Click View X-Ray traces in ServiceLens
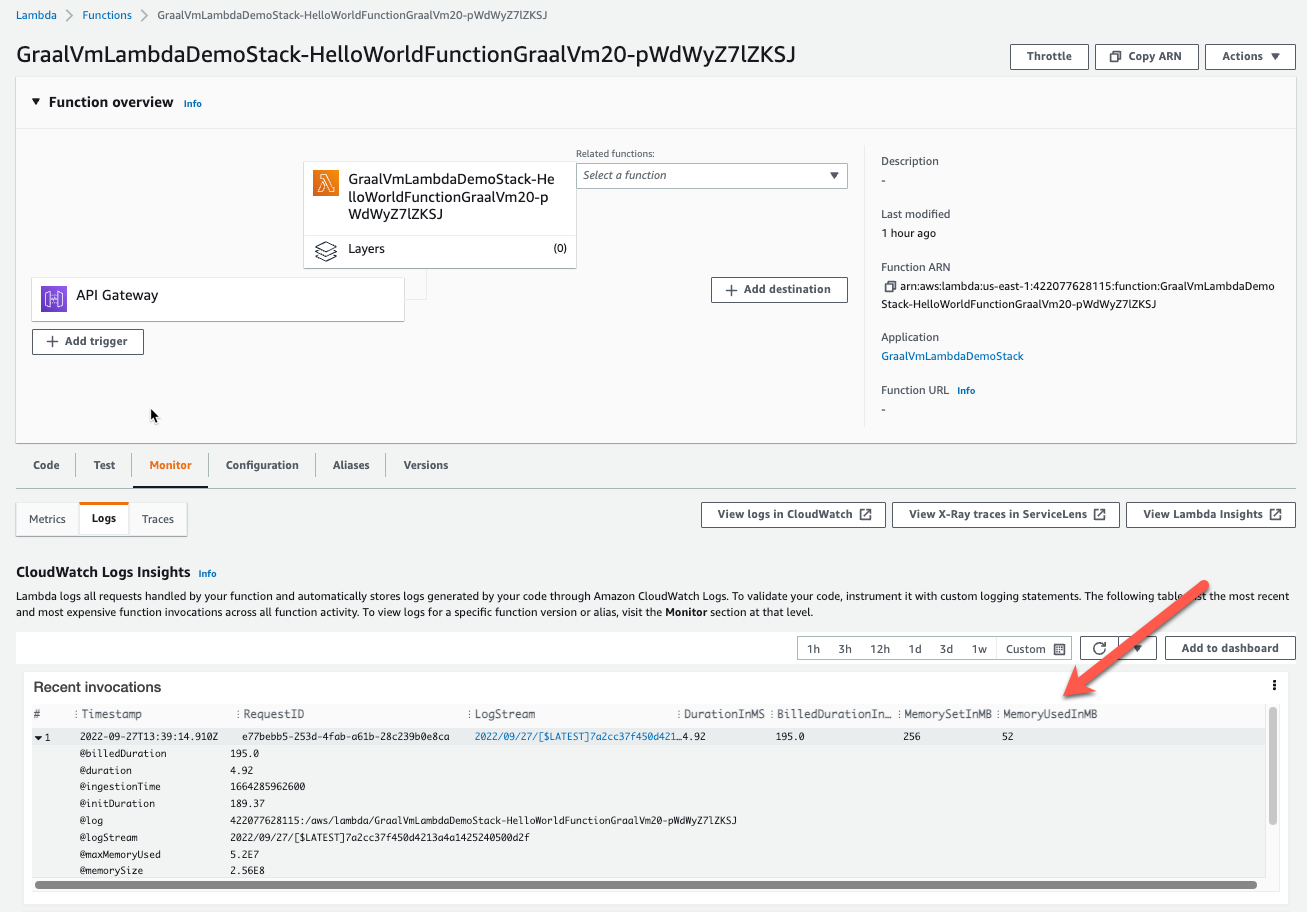 tap(1005, 514)
